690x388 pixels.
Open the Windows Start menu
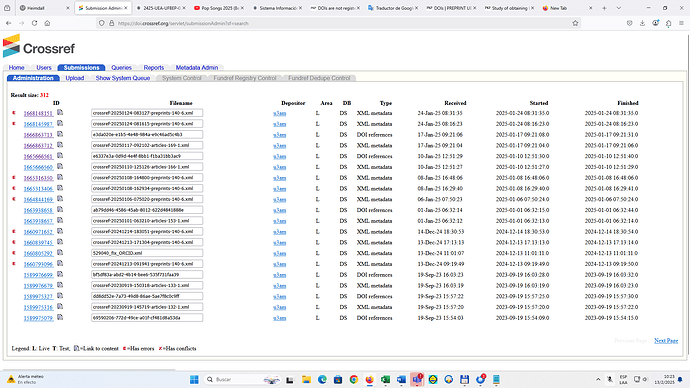point(194,380)
